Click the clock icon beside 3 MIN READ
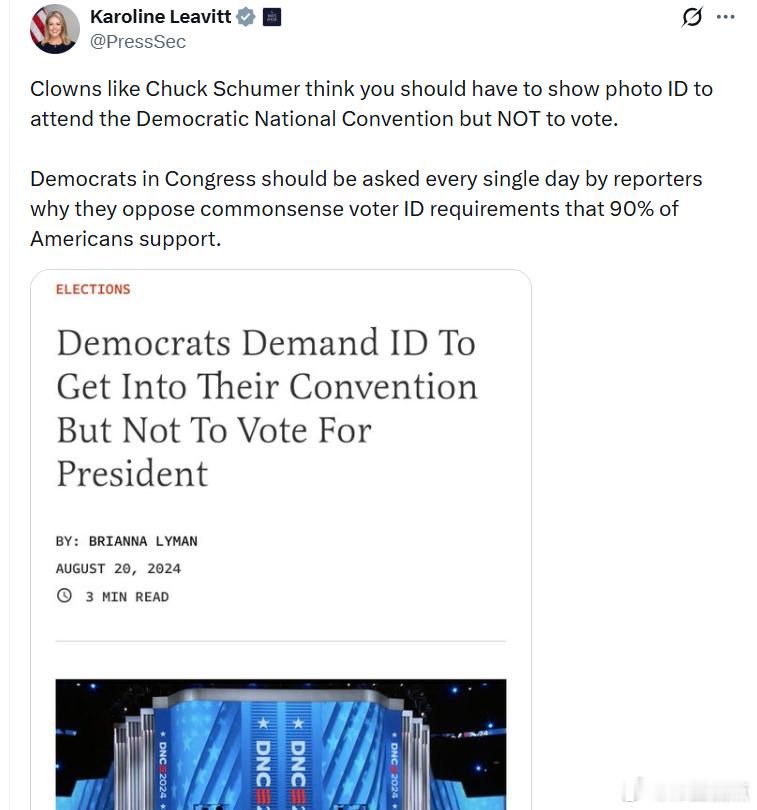757x810 pixels. pos(65,596)
